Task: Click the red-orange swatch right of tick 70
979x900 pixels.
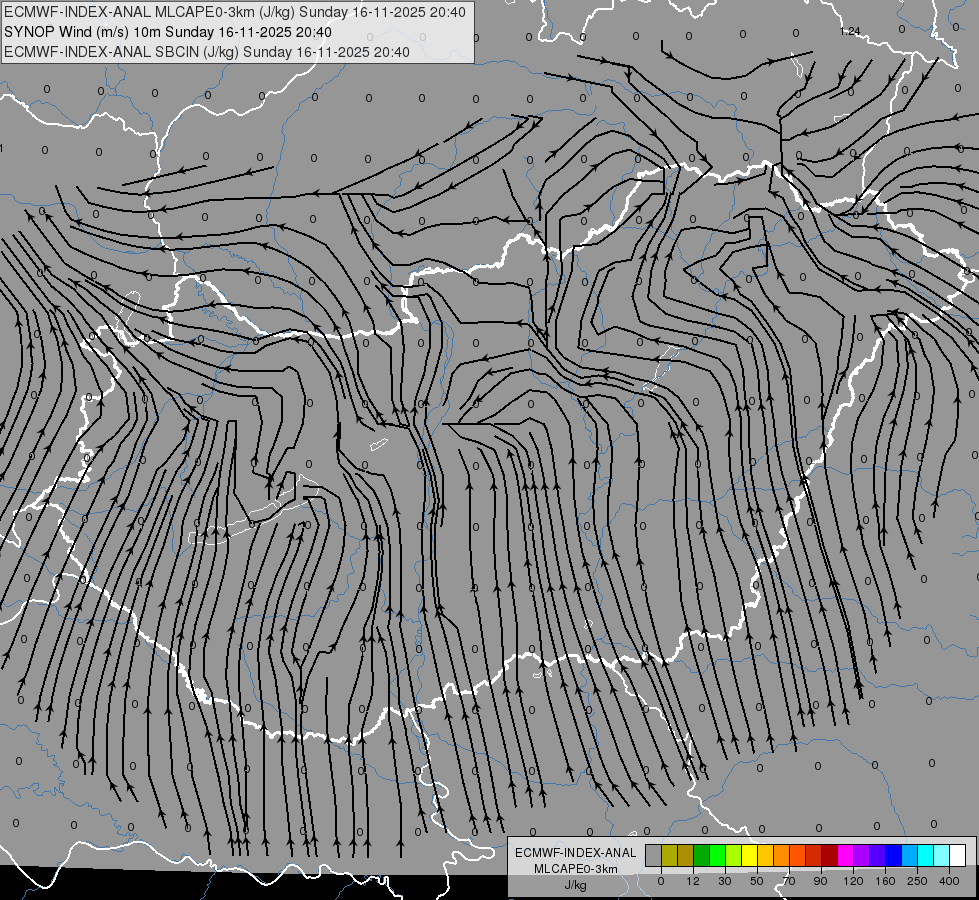Action: 798,856
